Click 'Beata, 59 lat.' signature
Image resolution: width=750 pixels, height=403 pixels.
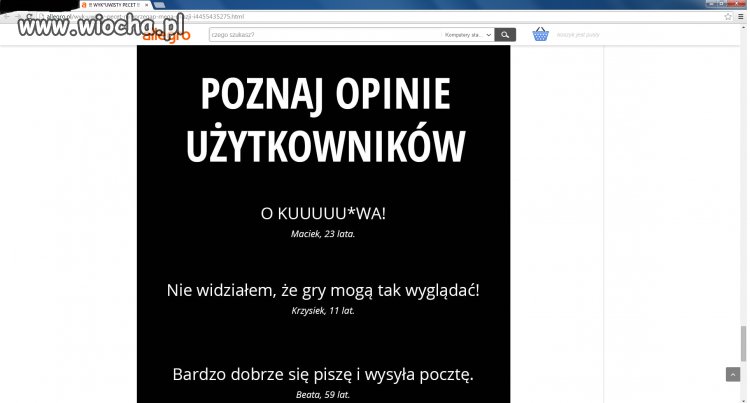(x=323, y=395)
